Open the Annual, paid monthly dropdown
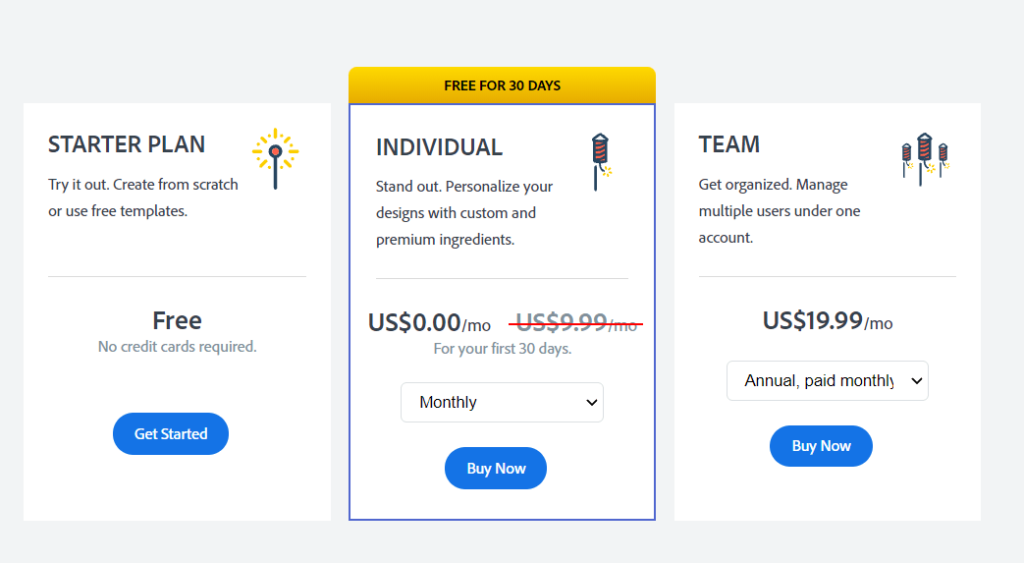The width and height of the screenshot is (1024, 563). (827, 381)
